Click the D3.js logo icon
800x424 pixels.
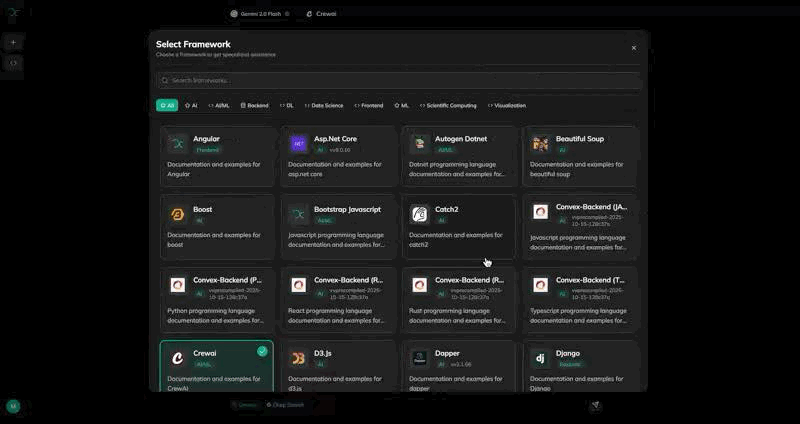[298, 358]
